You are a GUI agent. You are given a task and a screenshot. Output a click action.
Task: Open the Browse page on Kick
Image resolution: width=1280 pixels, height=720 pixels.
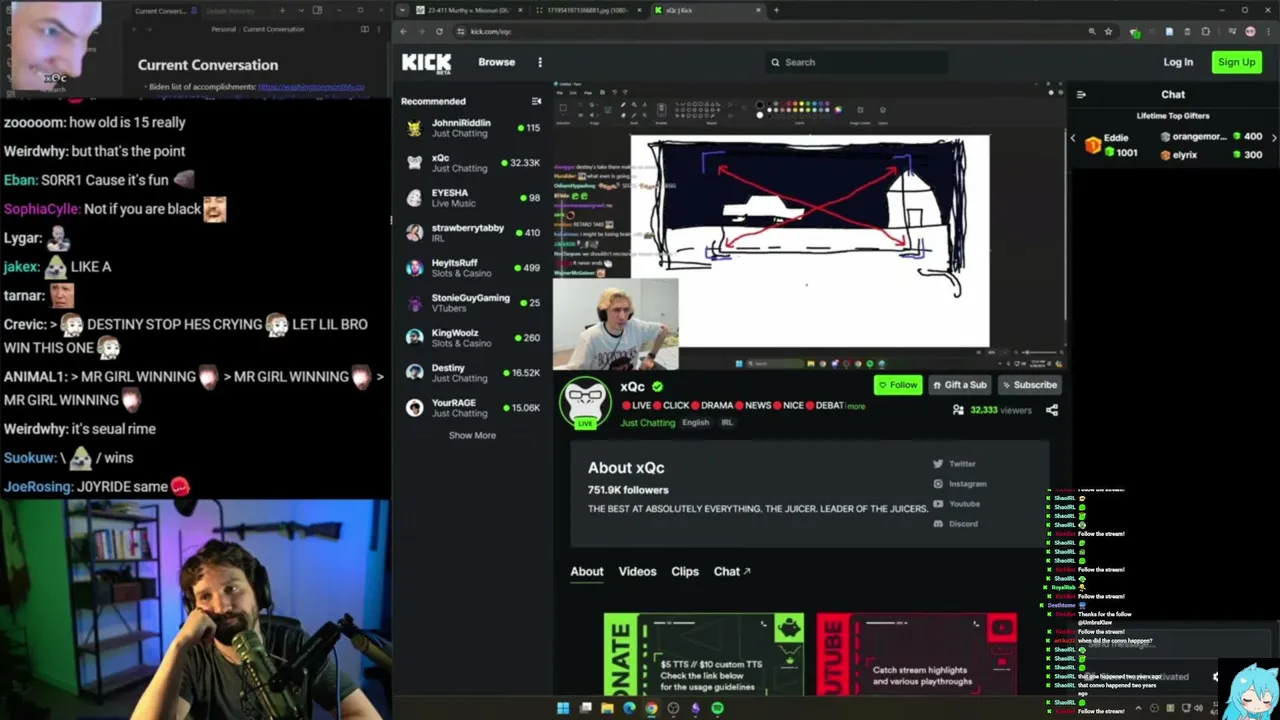496,62
